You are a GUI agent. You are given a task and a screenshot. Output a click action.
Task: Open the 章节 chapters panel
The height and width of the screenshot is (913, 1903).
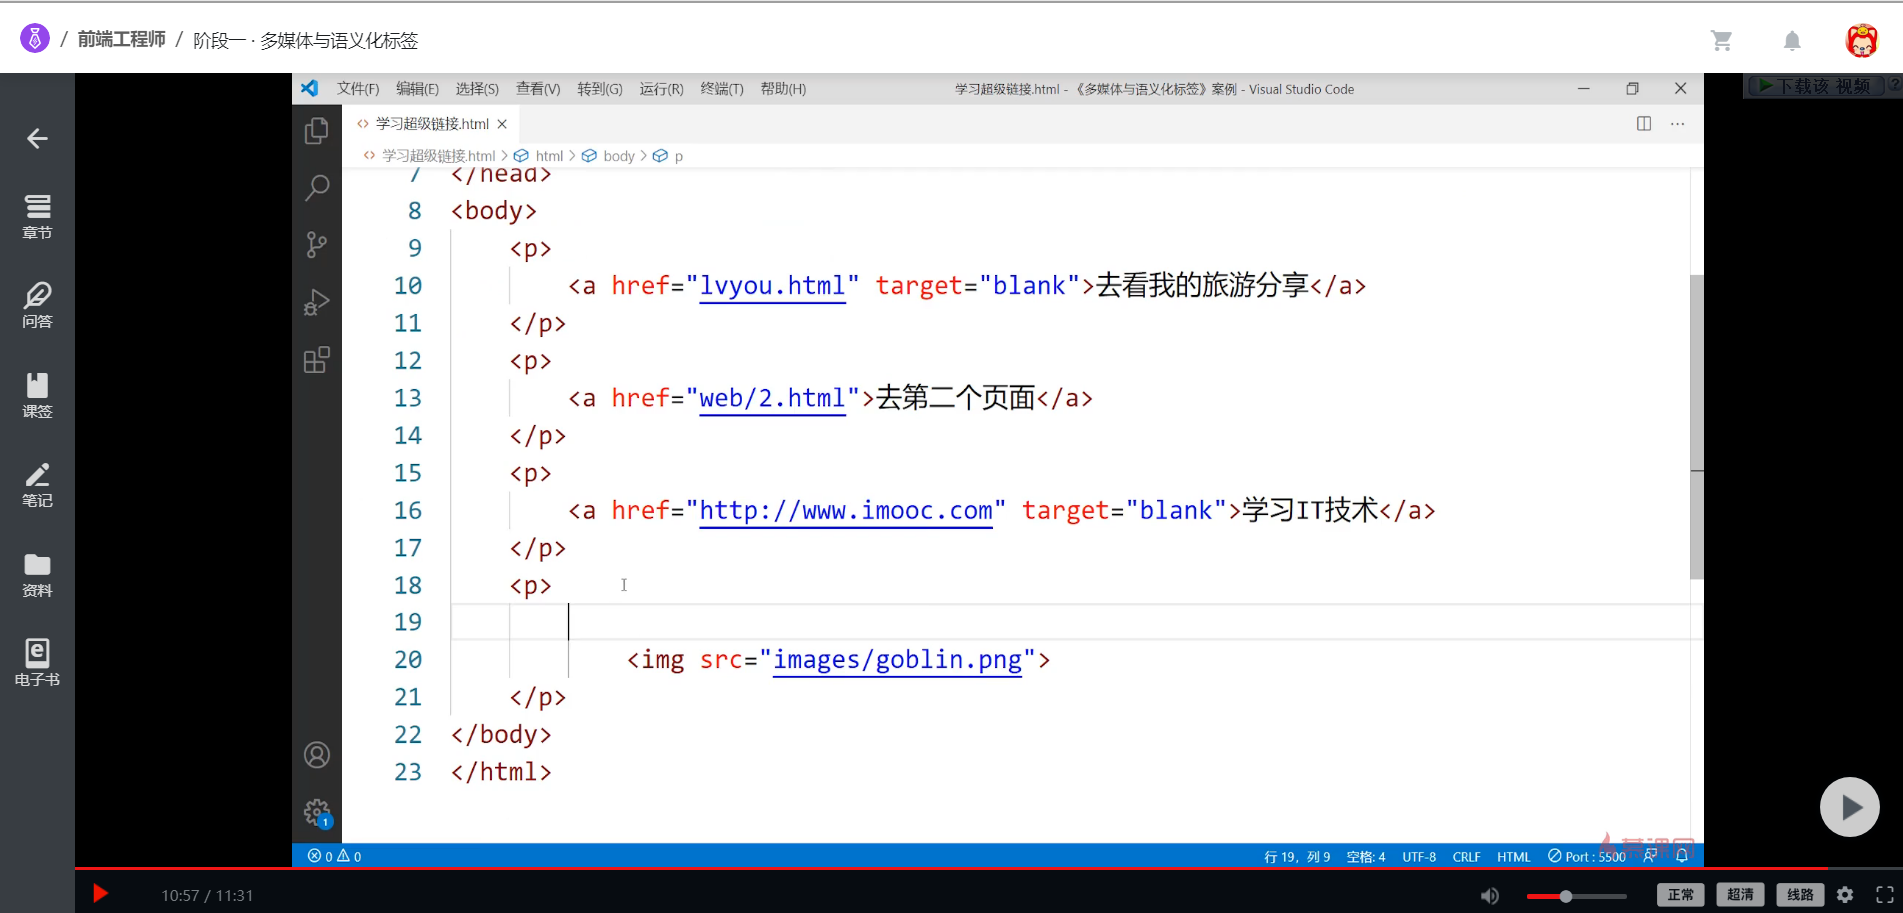37,216
